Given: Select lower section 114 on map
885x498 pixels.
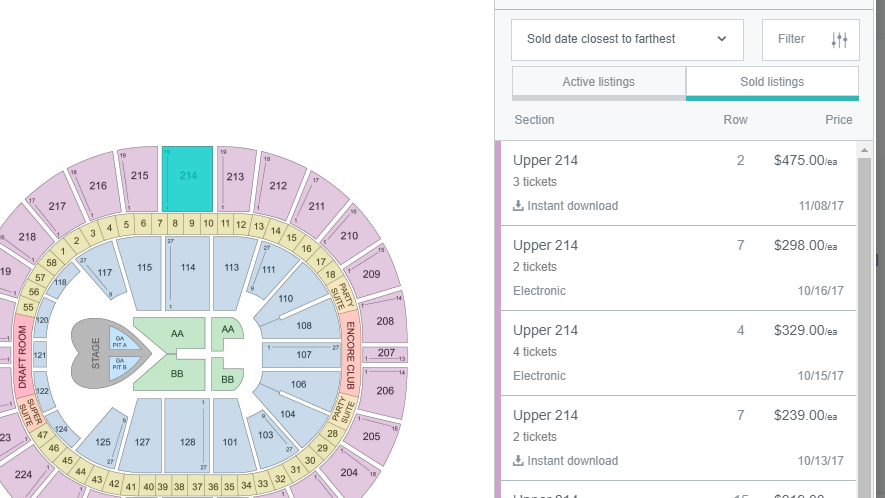Looking at the screenshot, I should [x=188, y=273].
